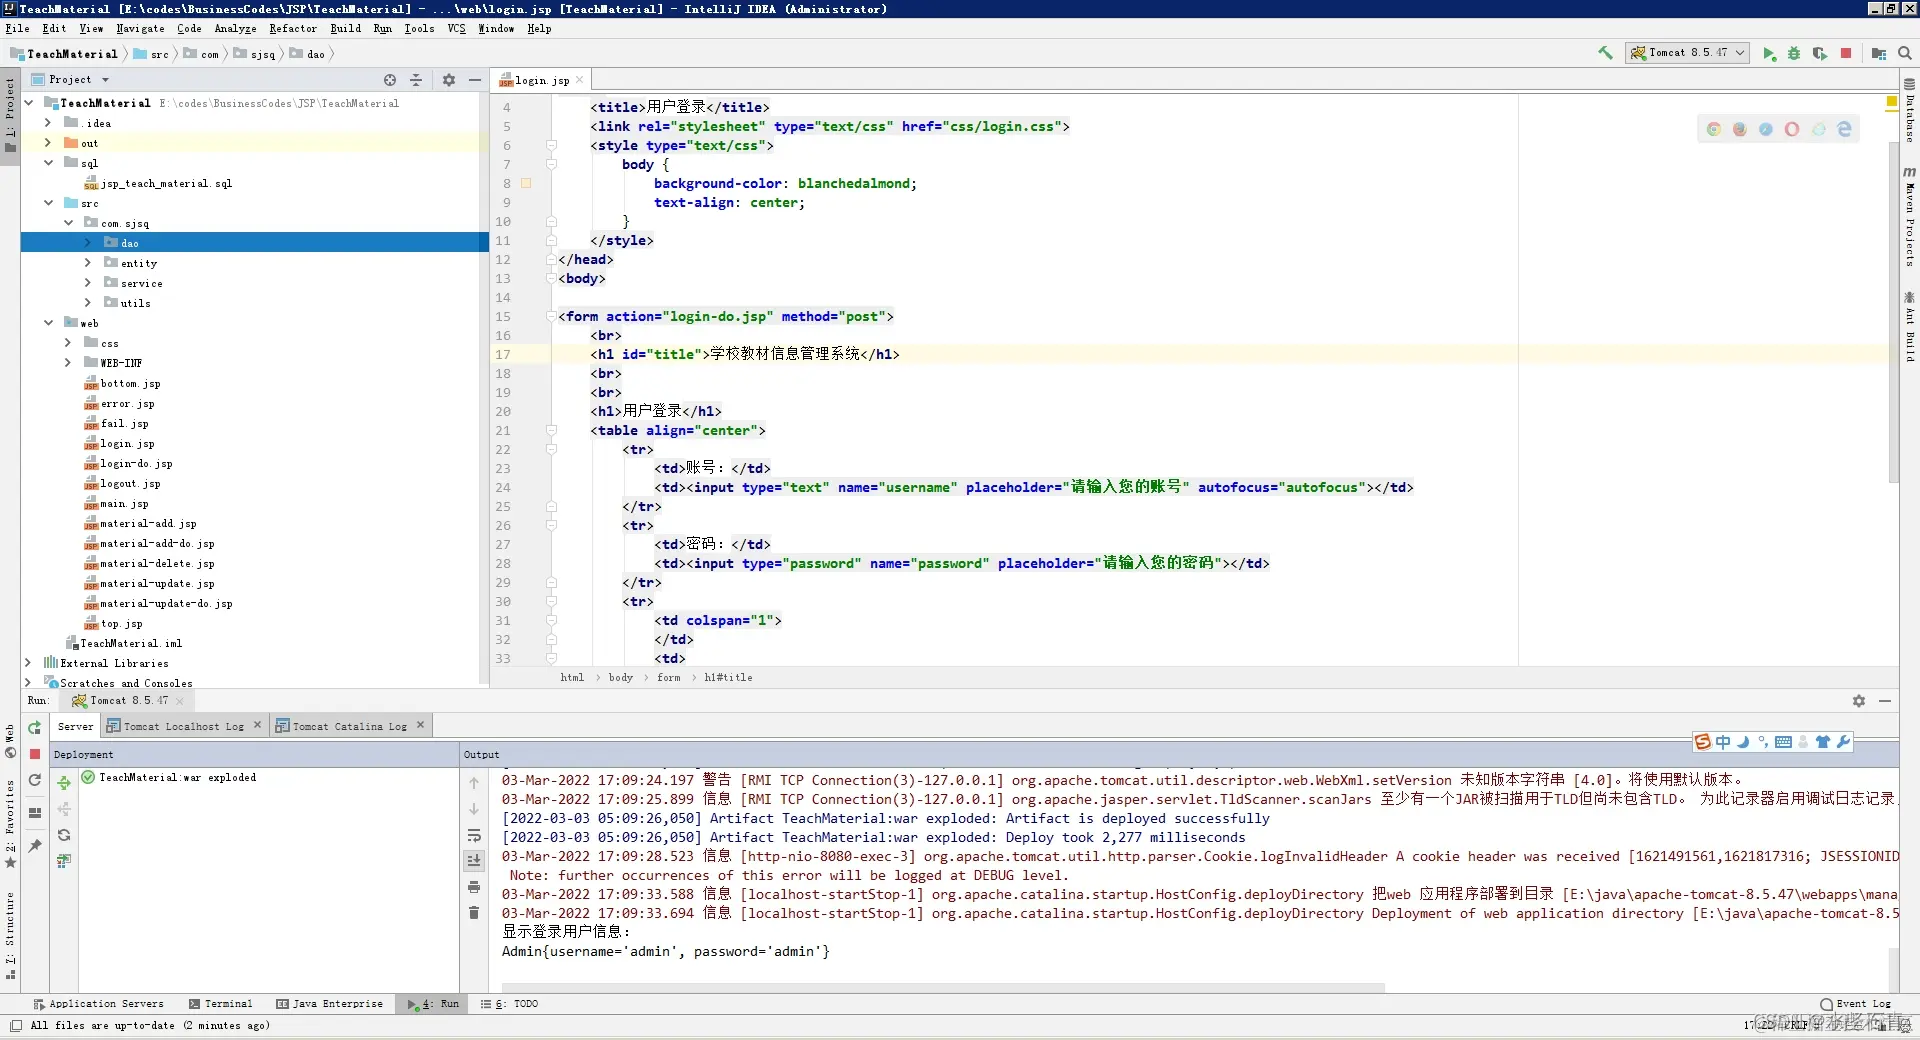Toggle the Sogou soft keyboard icon

pos(1783,742)
